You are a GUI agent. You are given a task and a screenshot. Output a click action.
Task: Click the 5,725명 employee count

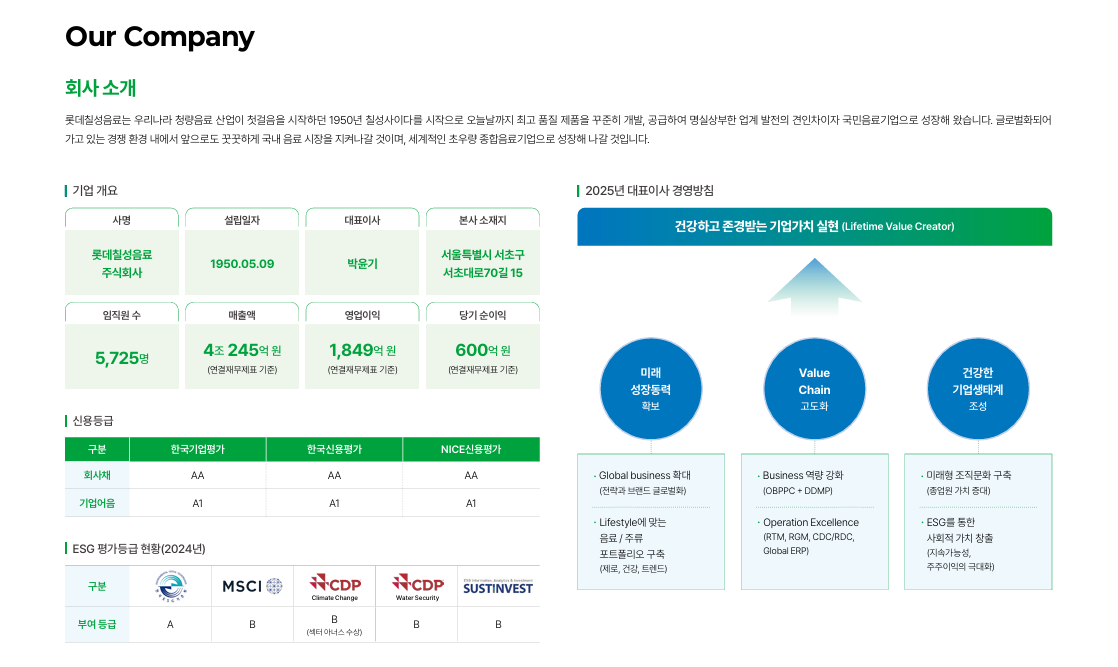click(122, 358)
